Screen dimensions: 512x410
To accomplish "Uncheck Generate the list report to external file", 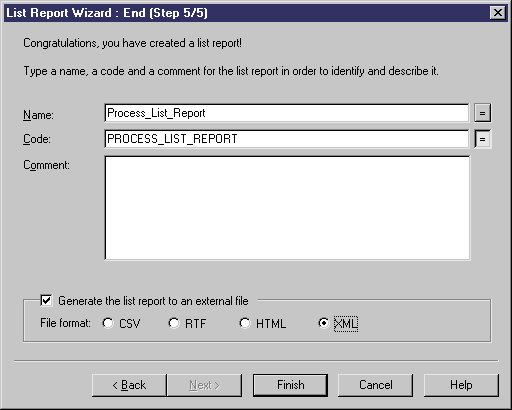I will 46,300.
